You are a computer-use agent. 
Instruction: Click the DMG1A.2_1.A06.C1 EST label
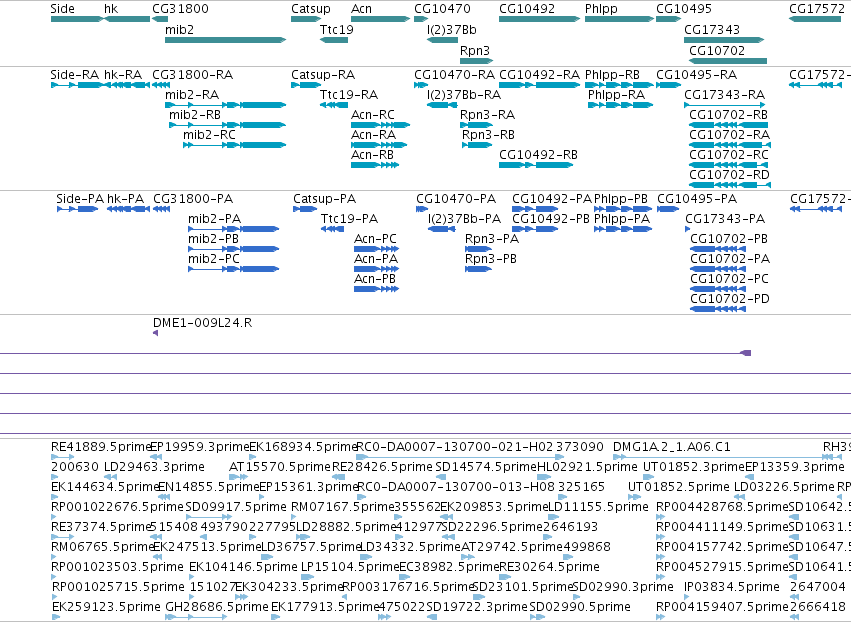671,447
